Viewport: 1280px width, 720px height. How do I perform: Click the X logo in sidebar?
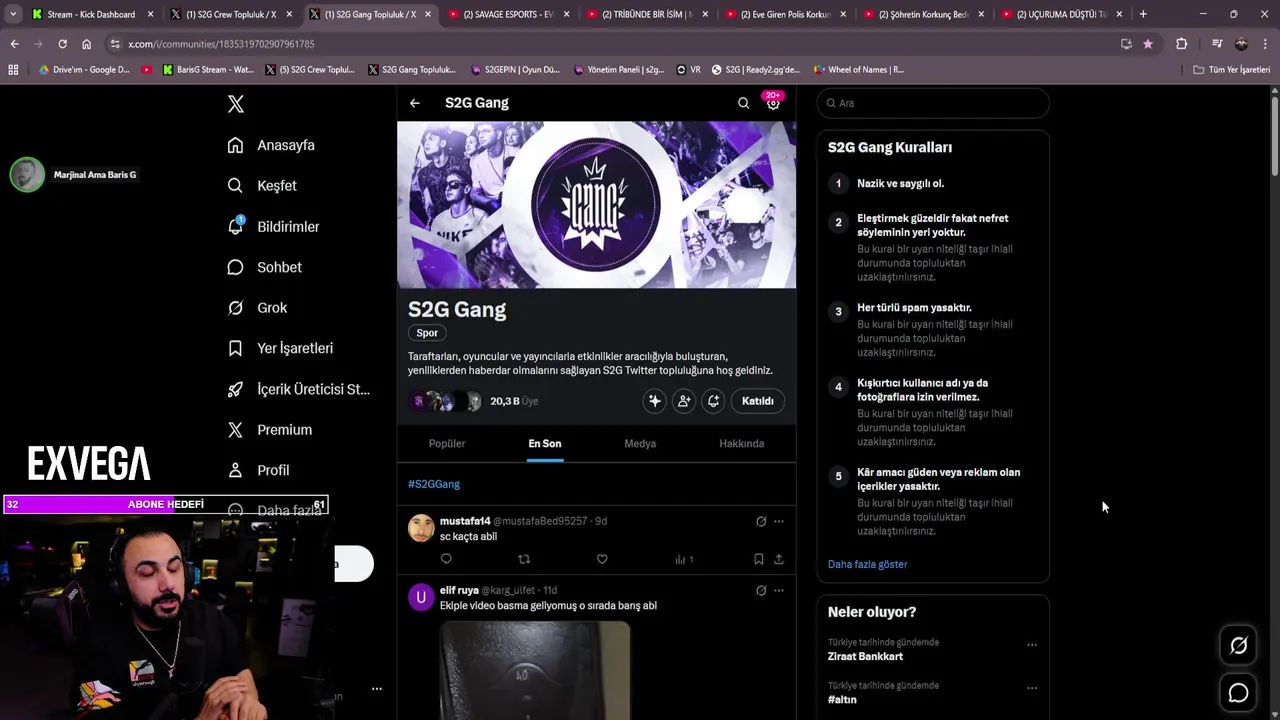point(235,104)
